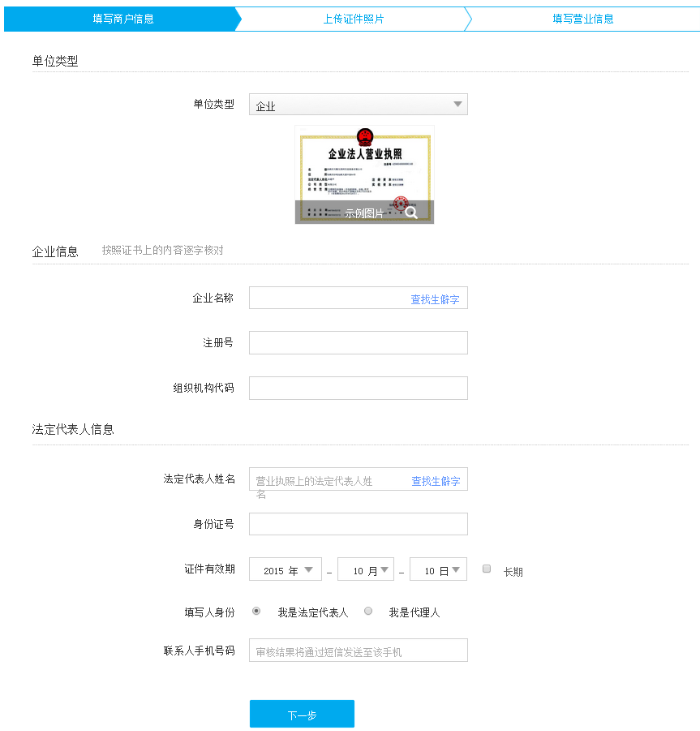This screenshot has height=731, width=700.
Task: Go to the 填写商户信息 step tab
Action: click(x=123, y=19)
